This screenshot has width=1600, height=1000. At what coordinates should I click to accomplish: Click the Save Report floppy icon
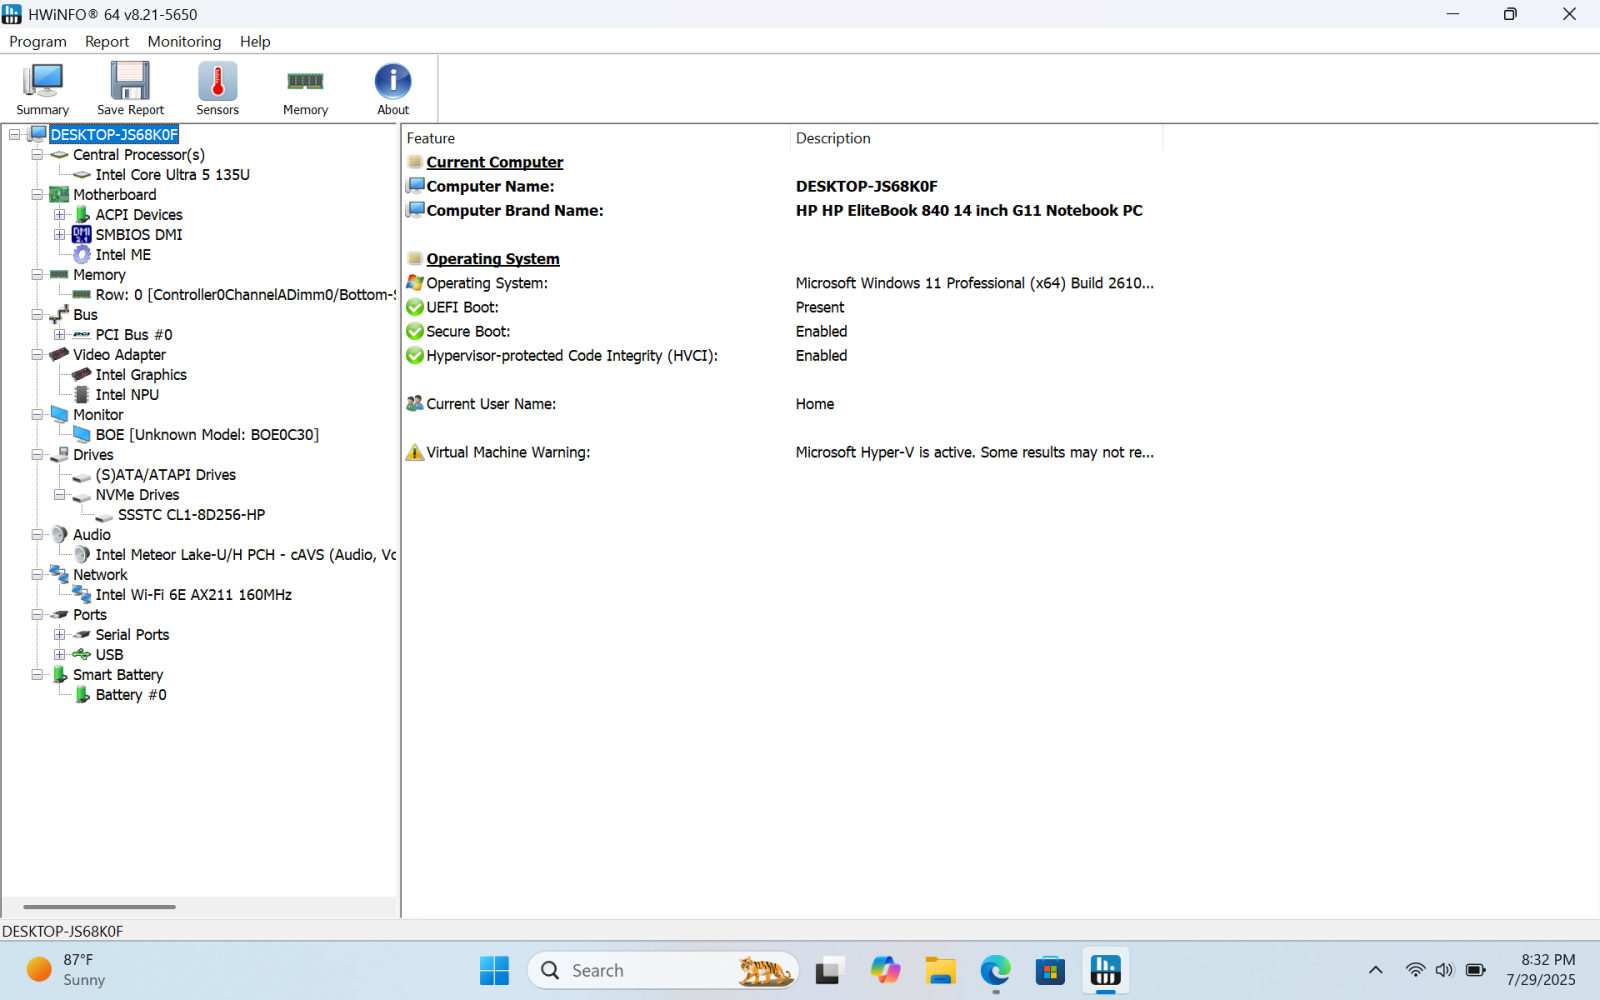(130, 89)
